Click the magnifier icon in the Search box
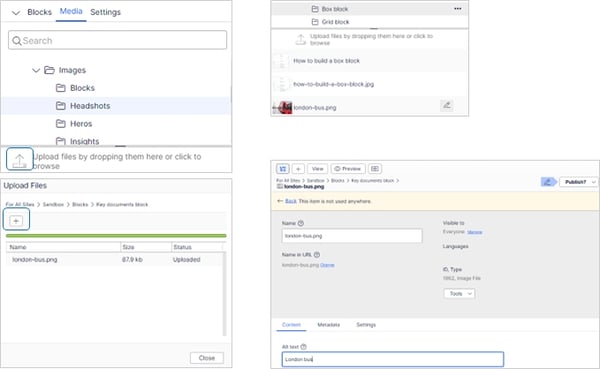 (x=16, y=41)
